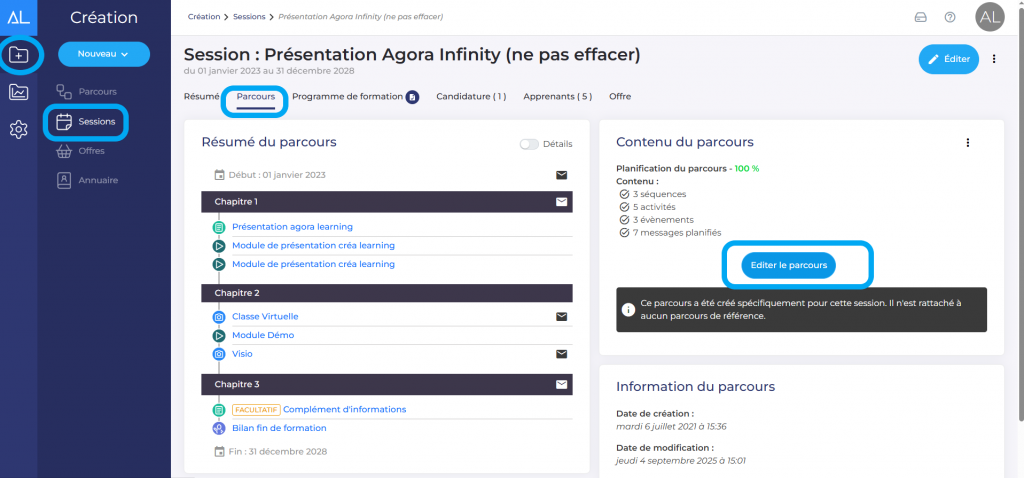Click the Éditer button at top right
This screenshot has height=478, width=1024.
[948, 59]
